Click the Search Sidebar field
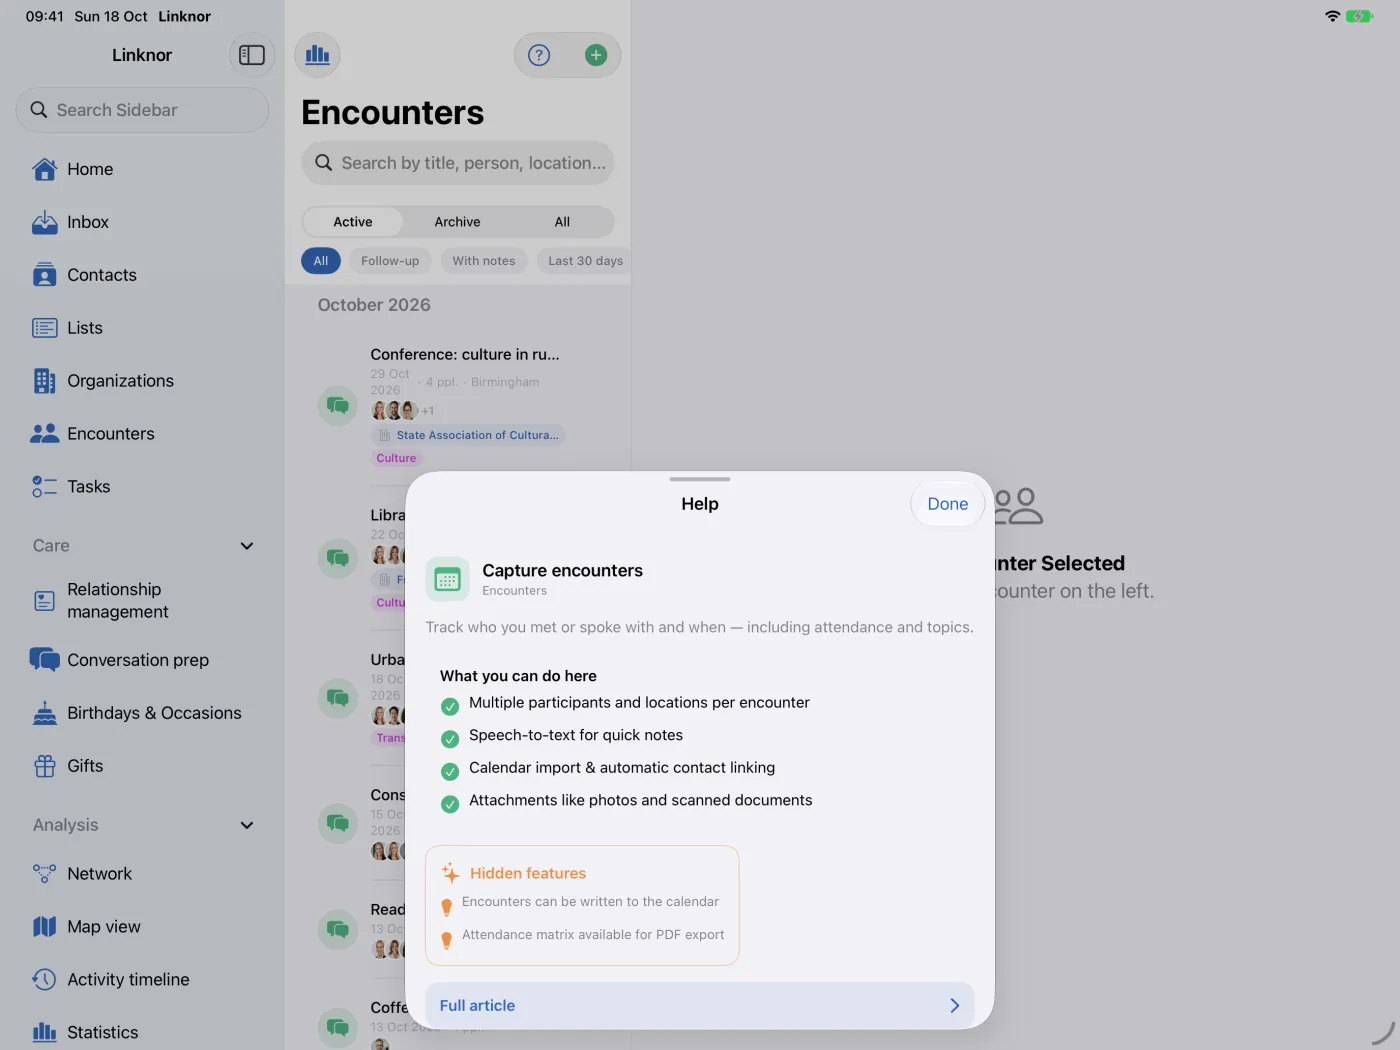 [142, 110]
